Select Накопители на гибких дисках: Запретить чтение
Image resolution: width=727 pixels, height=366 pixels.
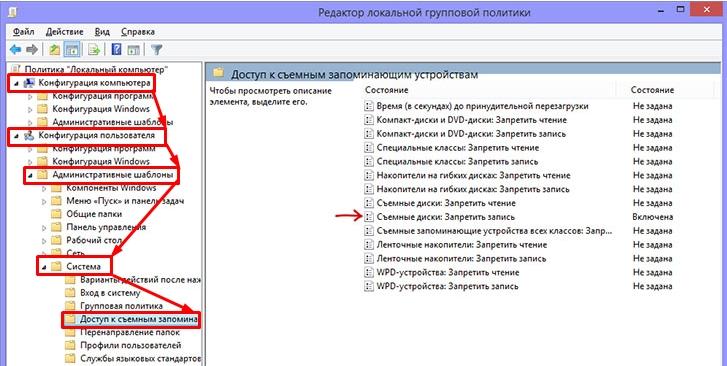click(473, 176)
